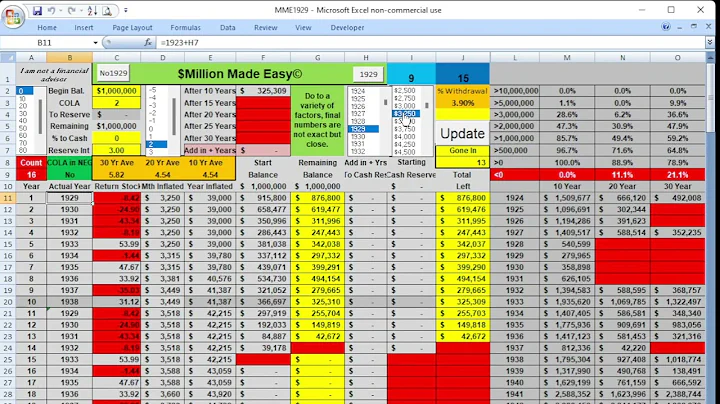Viewport: 720px width, 404px height.
Task: Click the % Withdrawal value 3.90%
Action: point(462,103)
